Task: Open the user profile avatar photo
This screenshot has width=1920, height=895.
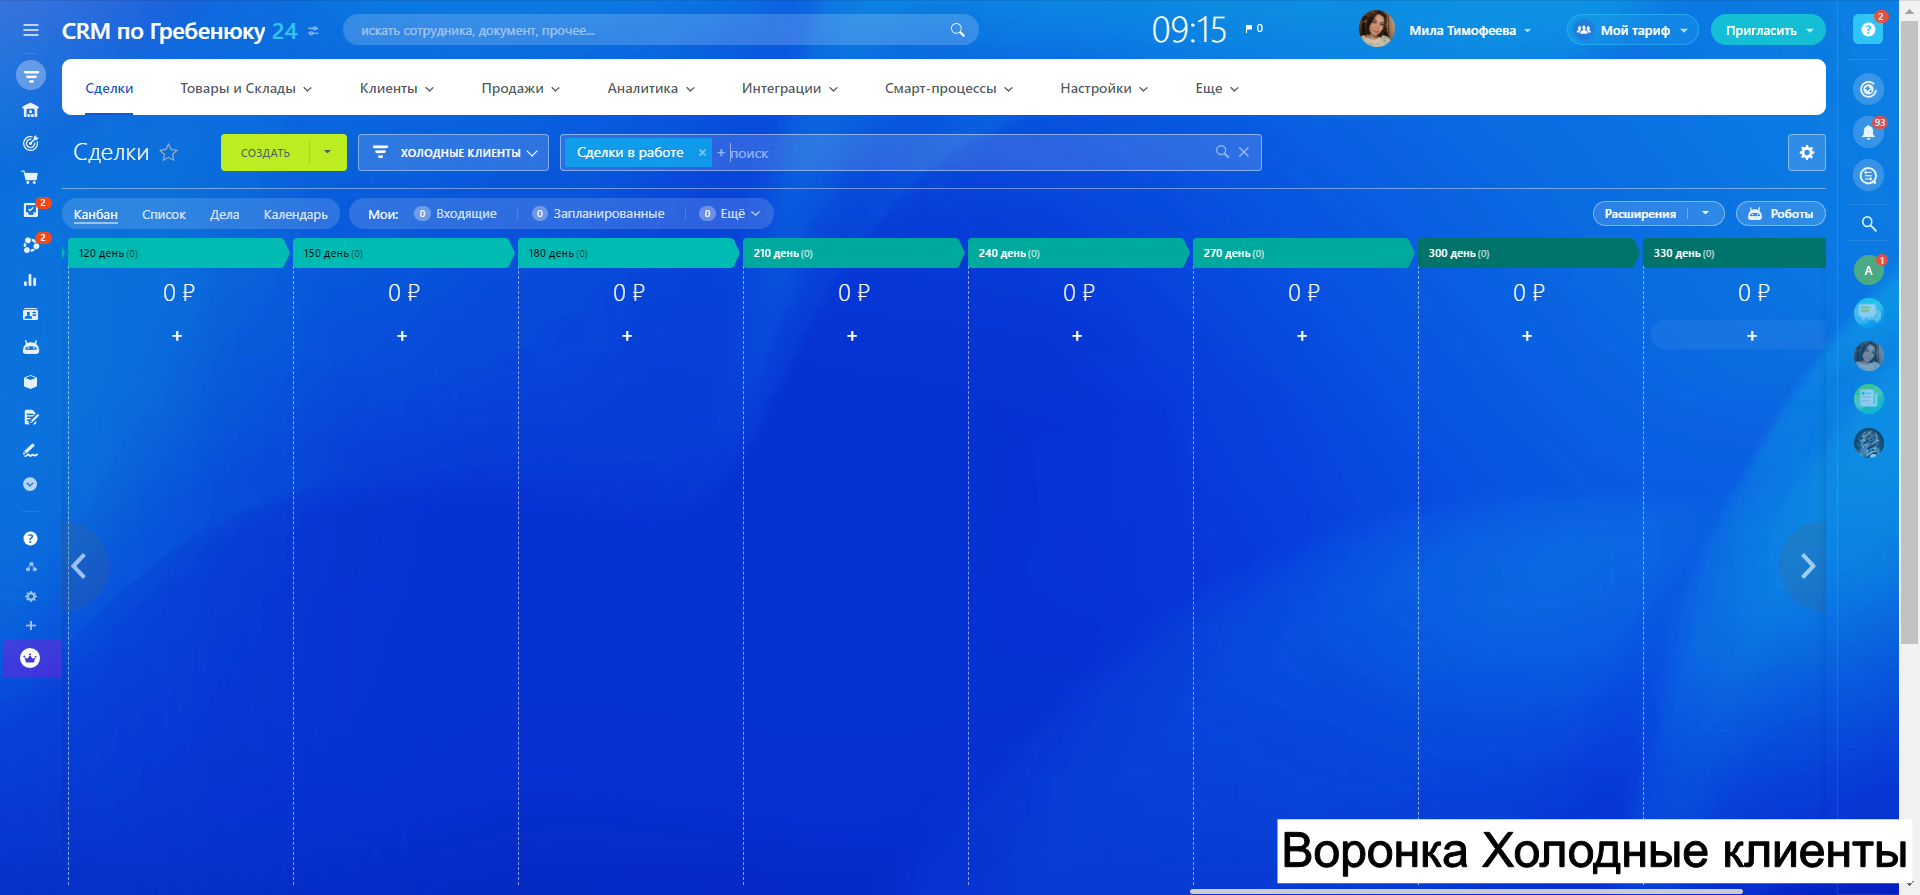Action: point(1376,29)
